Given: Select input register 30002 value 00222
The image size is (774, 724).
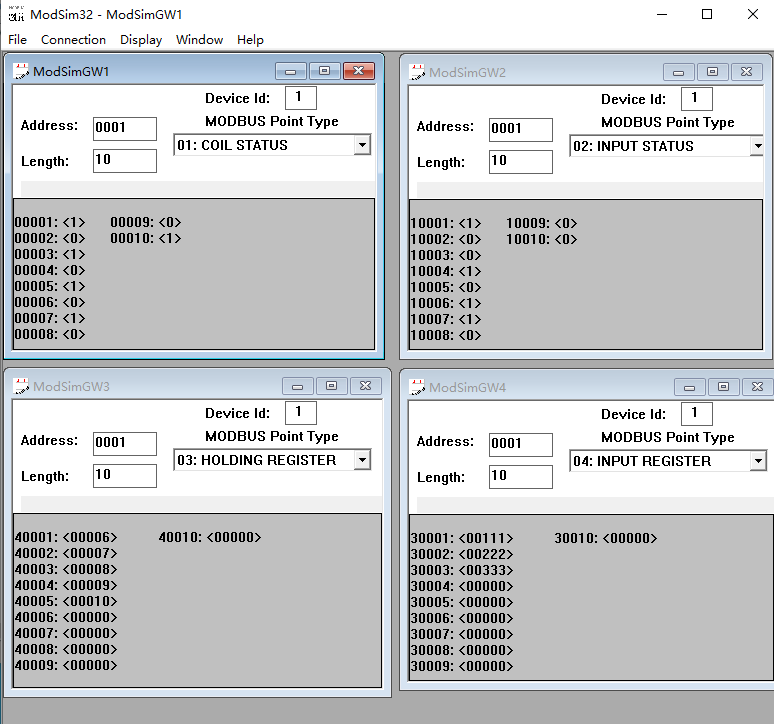Looking at the screenshot, I should click(486, 554).
